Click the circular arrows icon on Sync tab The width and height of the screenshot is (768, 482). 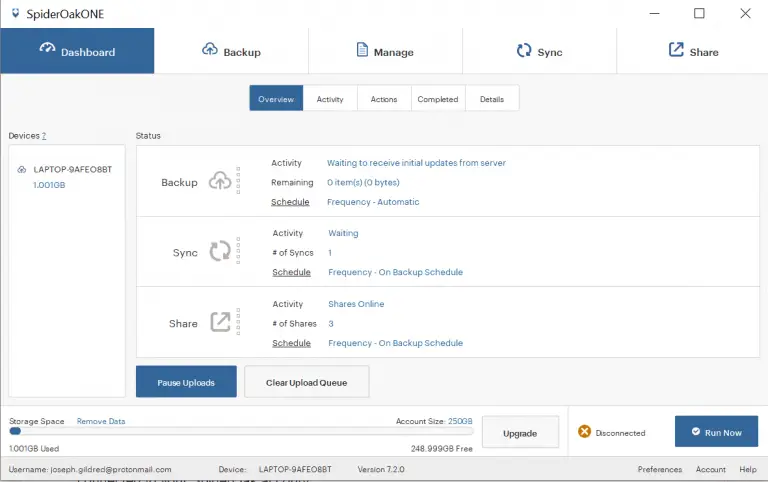524,50
